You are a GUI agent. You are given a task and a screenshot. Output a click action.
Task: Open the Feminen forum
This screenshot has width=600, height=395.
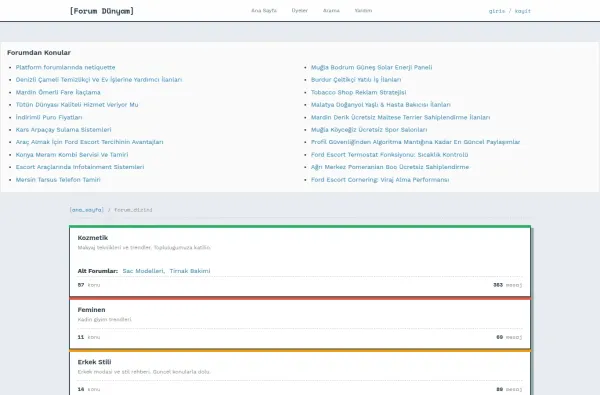pyautogui.click(x=91, y=310)
